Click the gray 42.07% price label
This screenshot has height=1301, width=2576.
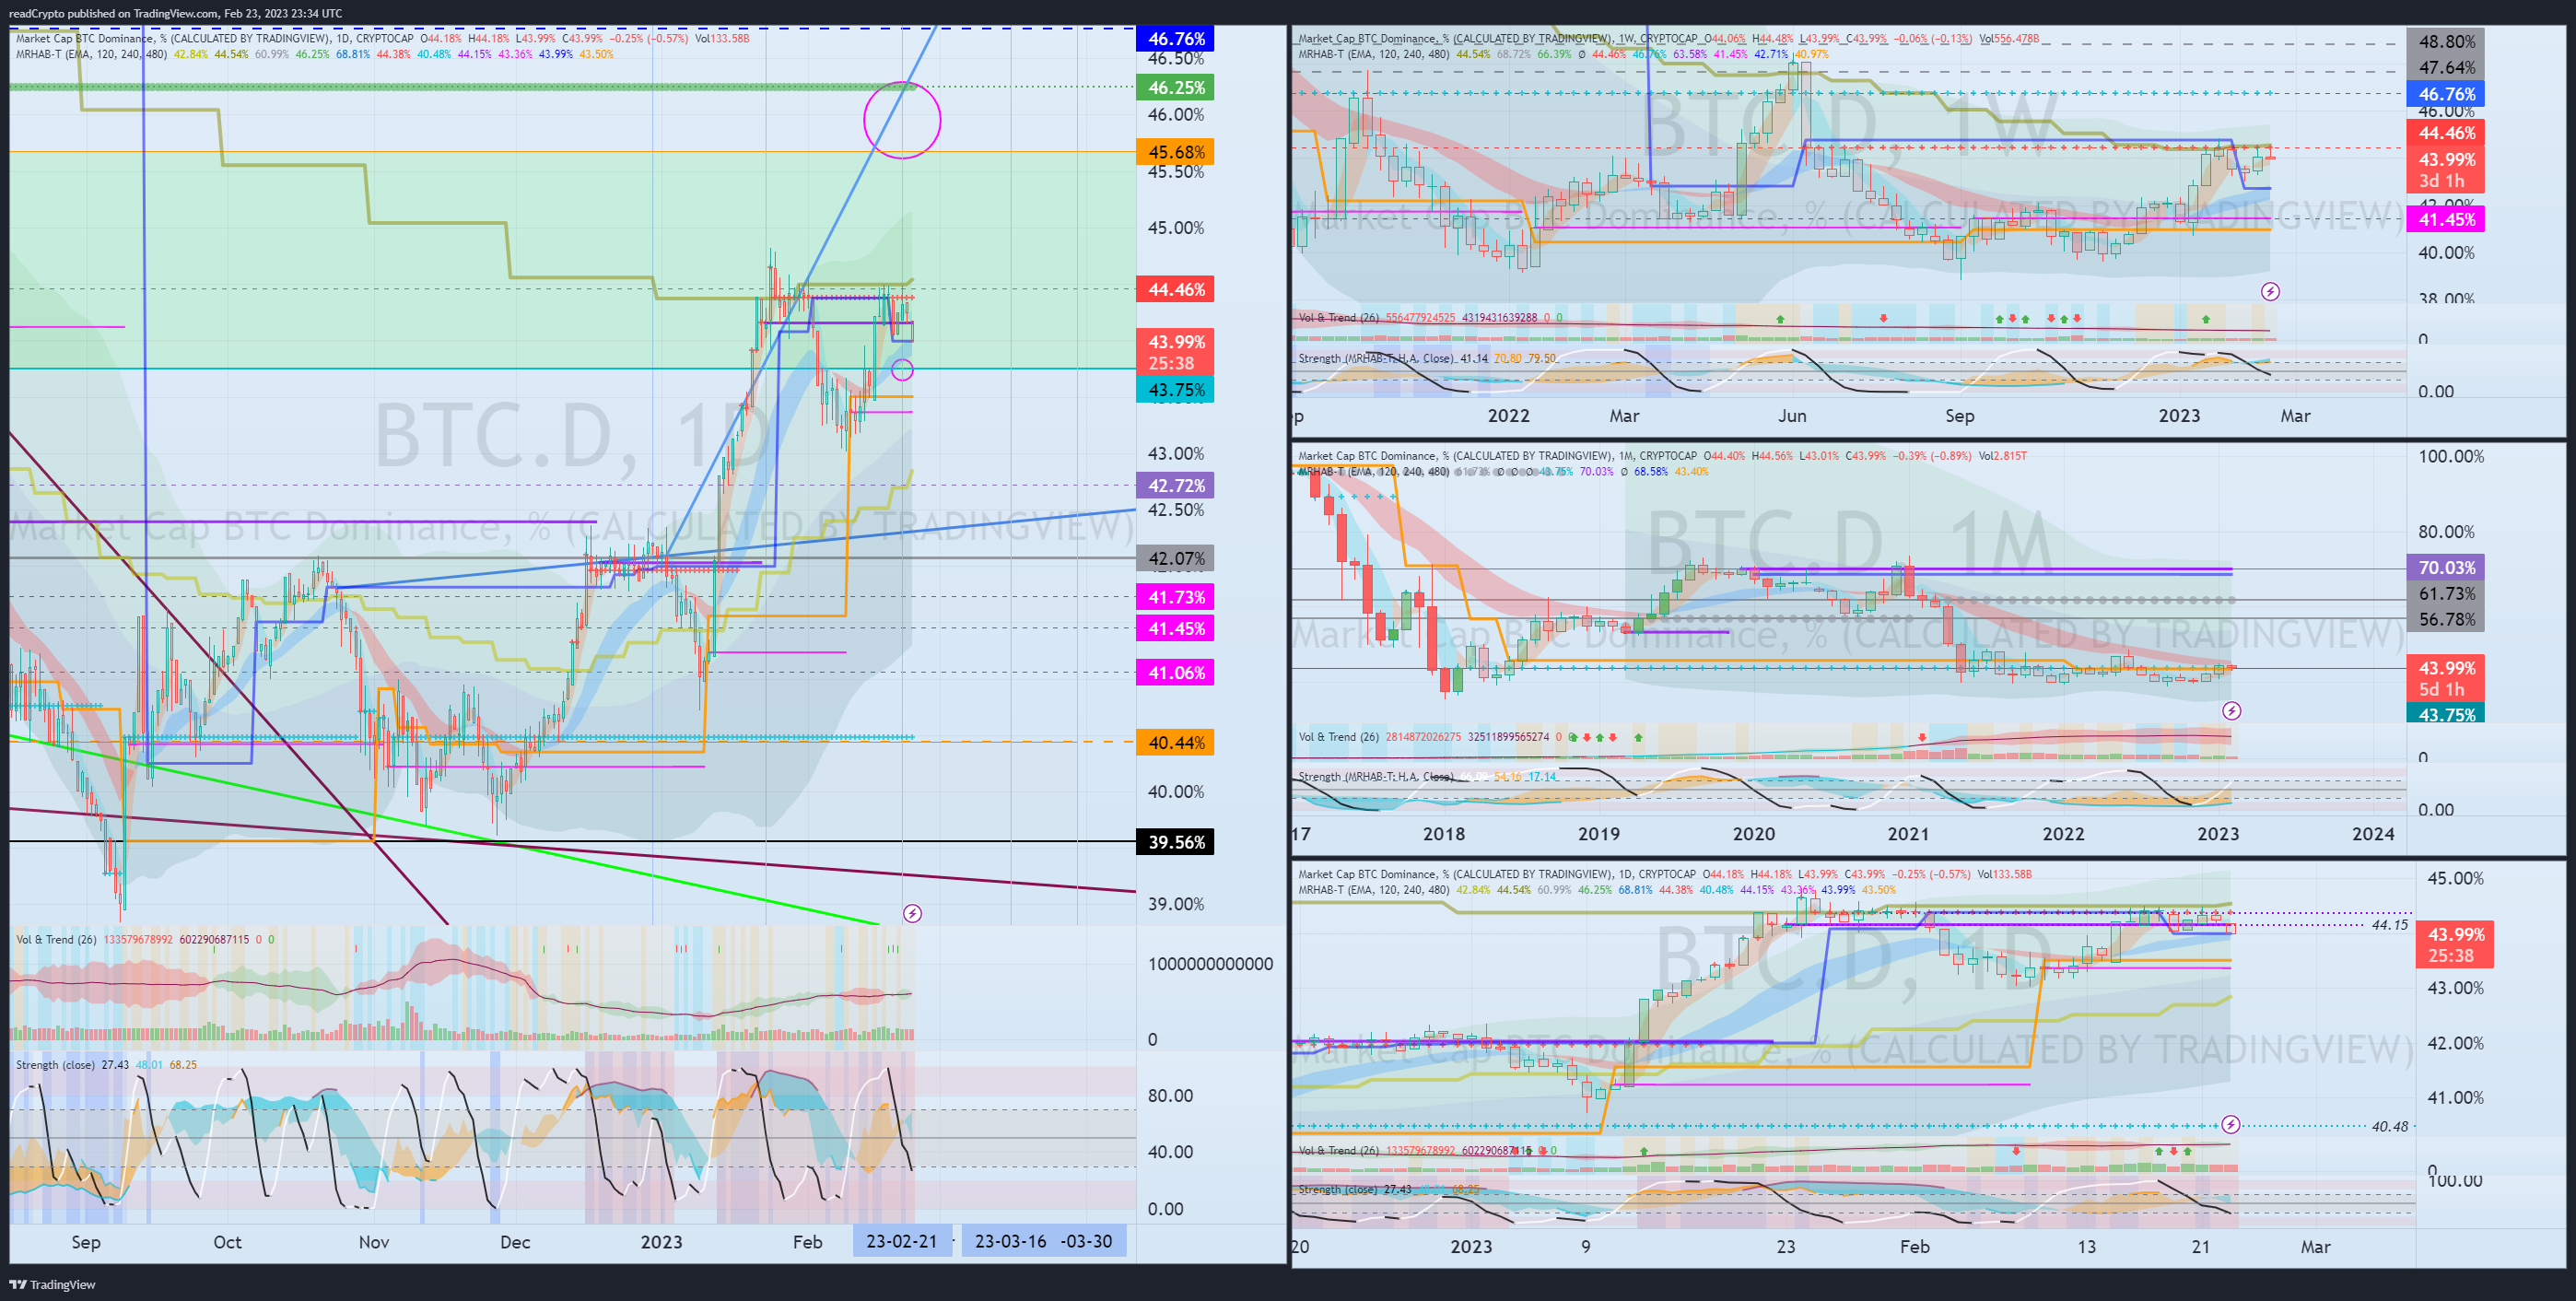click(x=1175, y=558)
